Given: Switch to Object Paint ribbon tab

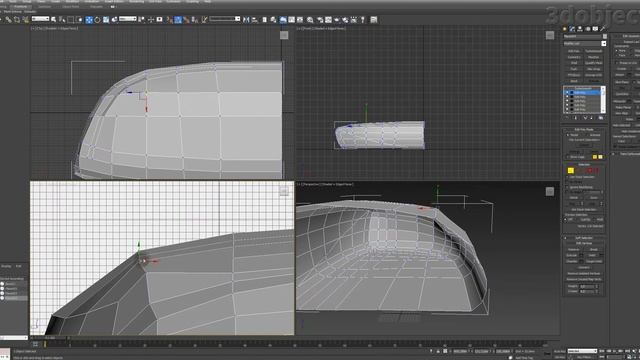Looking at the screenshot, I should point(70,7).
